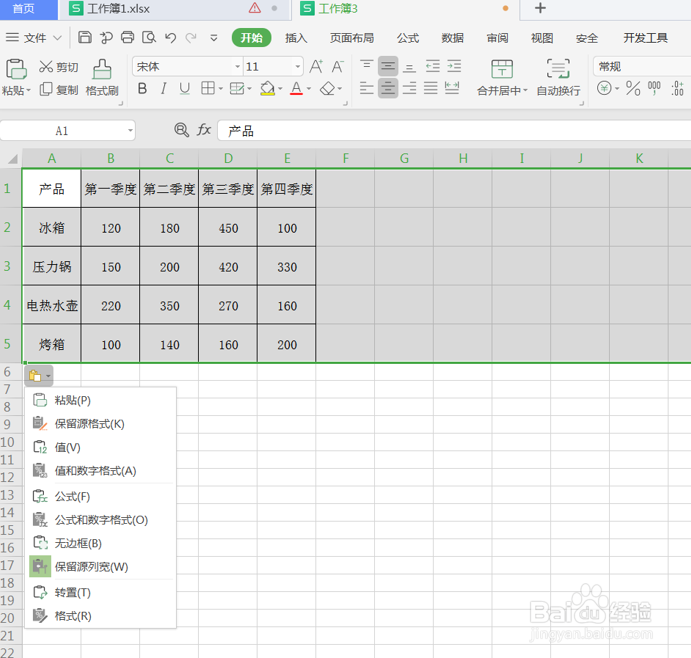Image resolution: width=691 pixels, height=658 pixels.
Task: Choose 值(V) paste option
Action: 101,447
